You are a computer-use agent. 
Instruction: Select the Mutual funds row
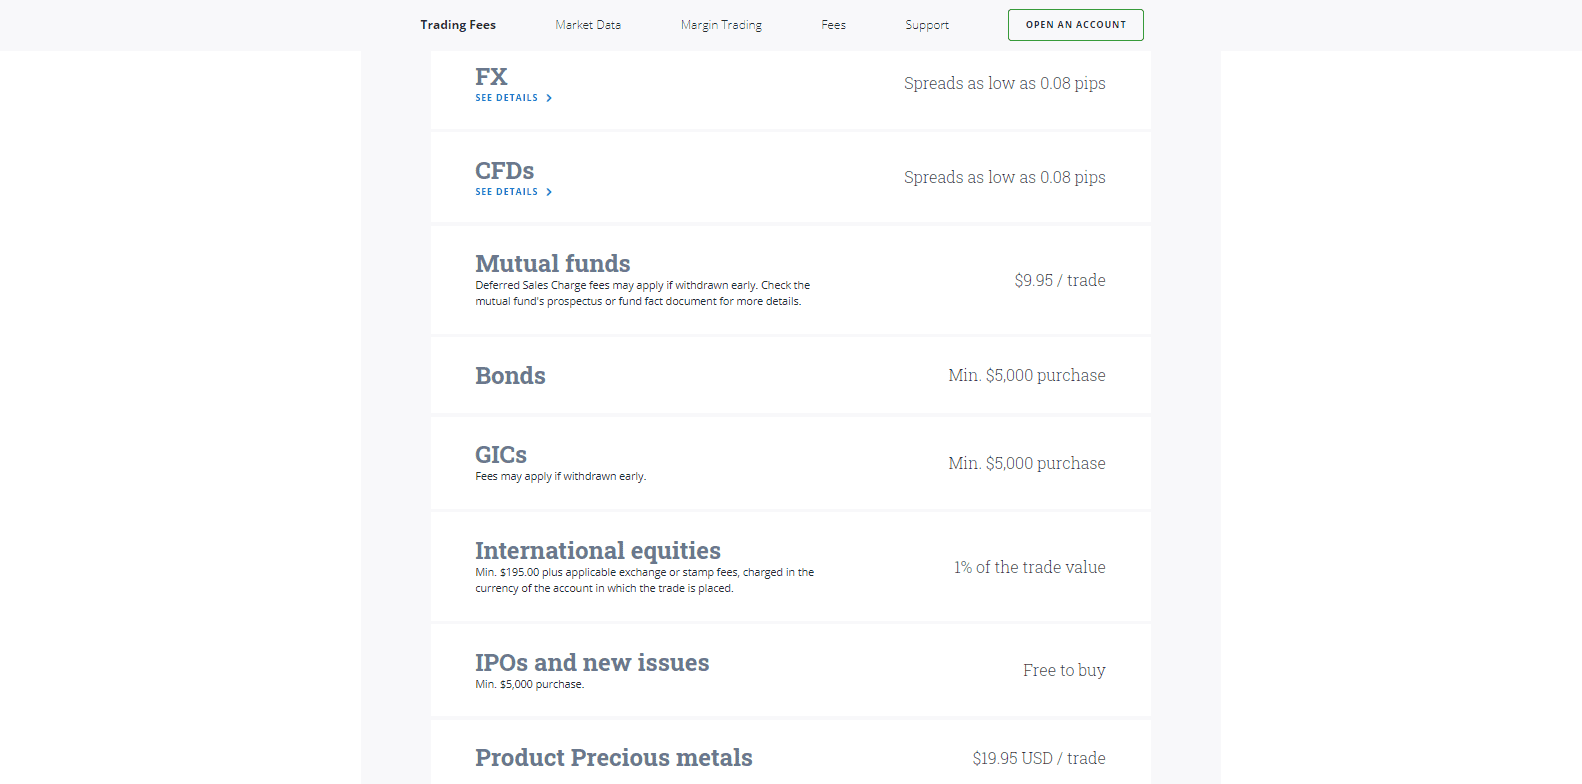[553, 263]
